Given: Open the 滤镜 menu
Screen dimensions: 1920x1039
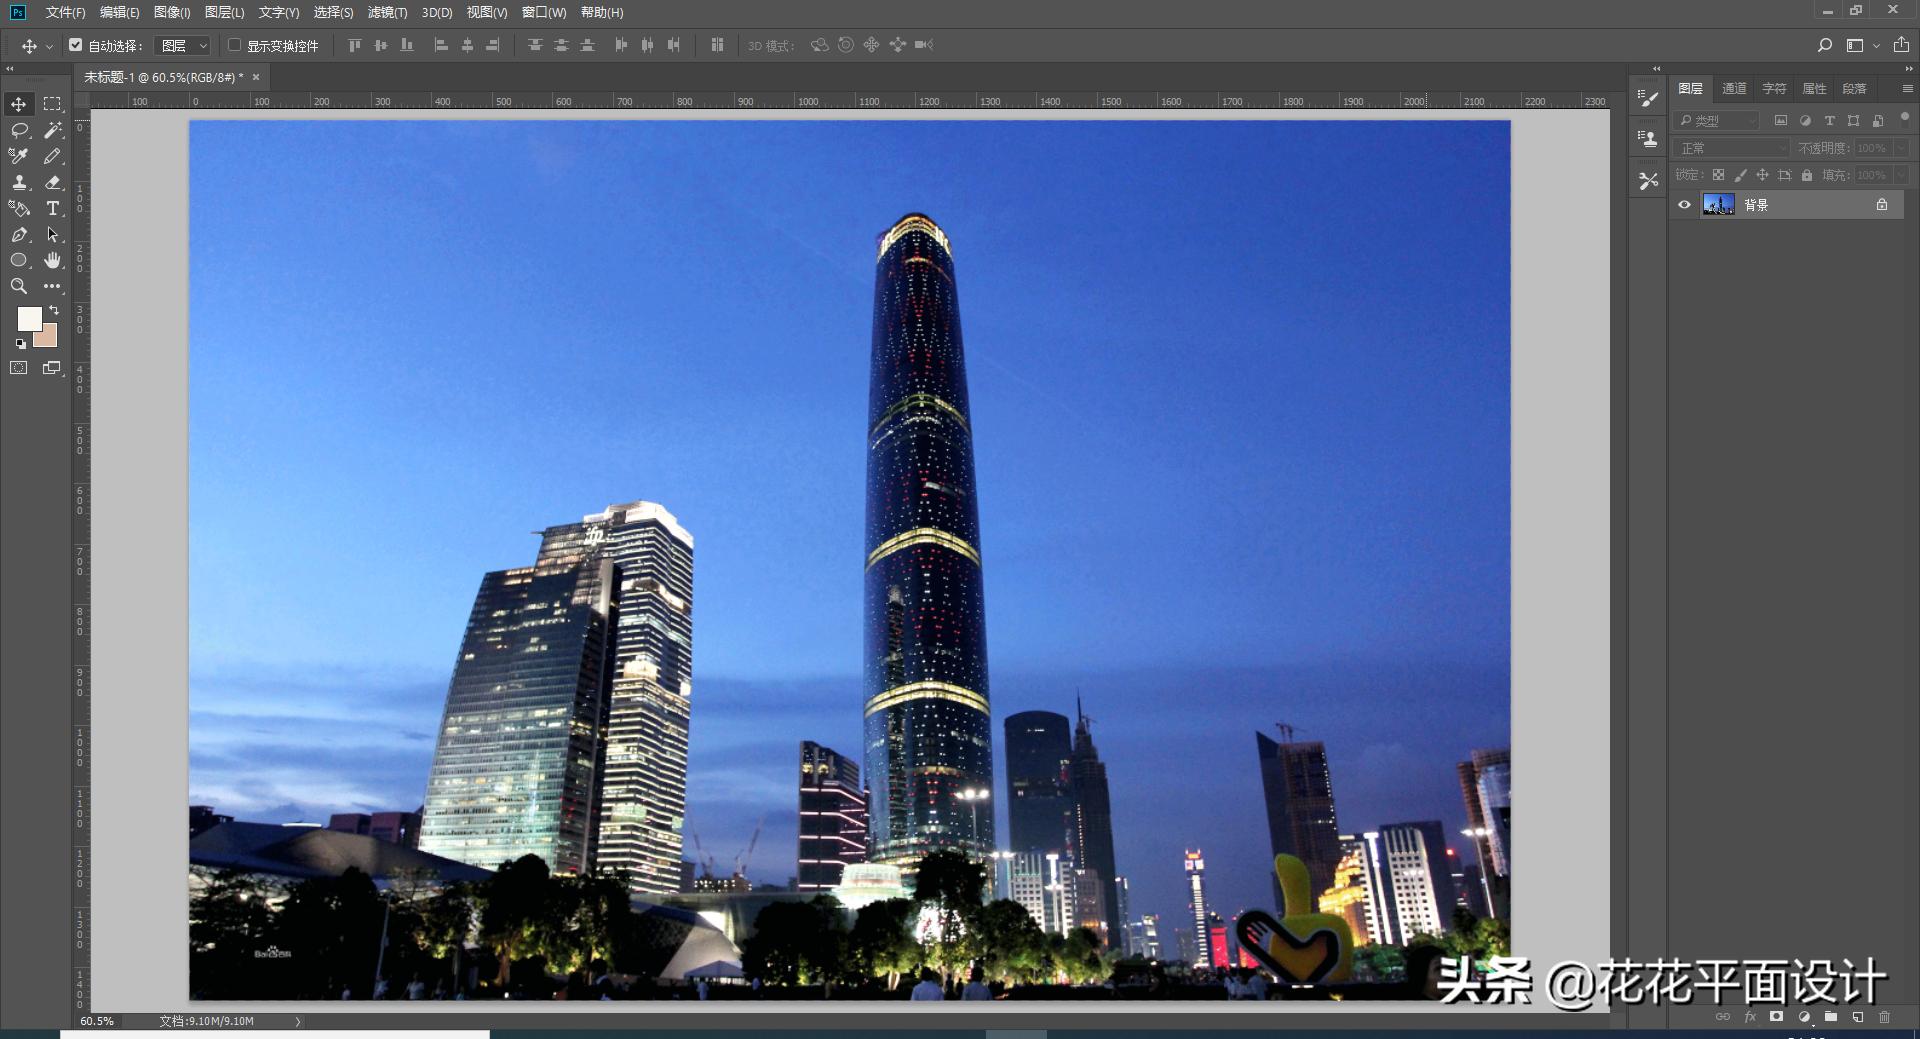Looking at the screenshot, I should click(x=389, y=13).
